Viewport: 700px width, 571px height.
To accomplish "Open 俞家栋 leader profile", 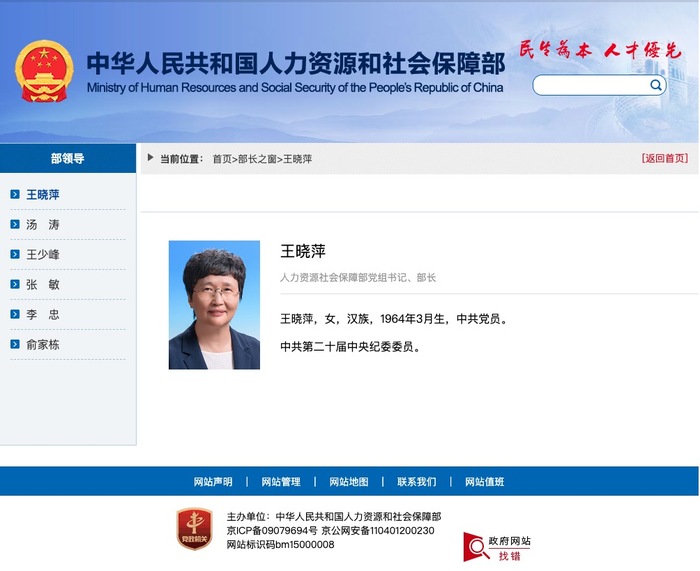I will coord(43,344).
